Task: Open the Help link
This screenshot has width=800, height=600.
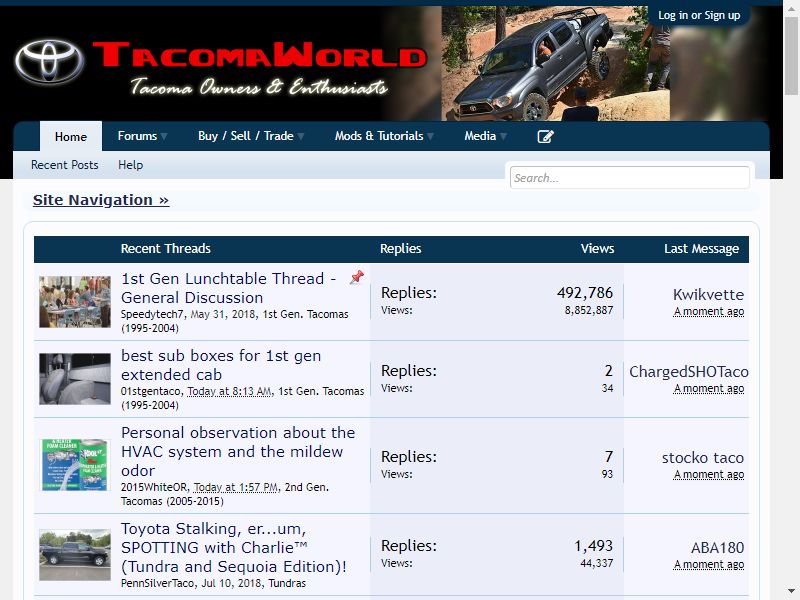Action: (x=131, y=165)
